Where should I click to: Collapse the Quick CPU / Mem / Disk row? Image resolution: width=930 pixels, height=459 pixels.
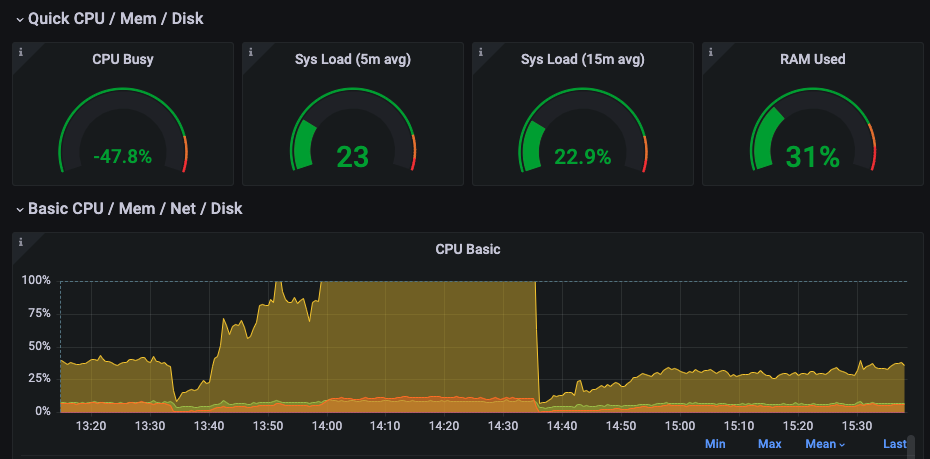click(110, 19)
